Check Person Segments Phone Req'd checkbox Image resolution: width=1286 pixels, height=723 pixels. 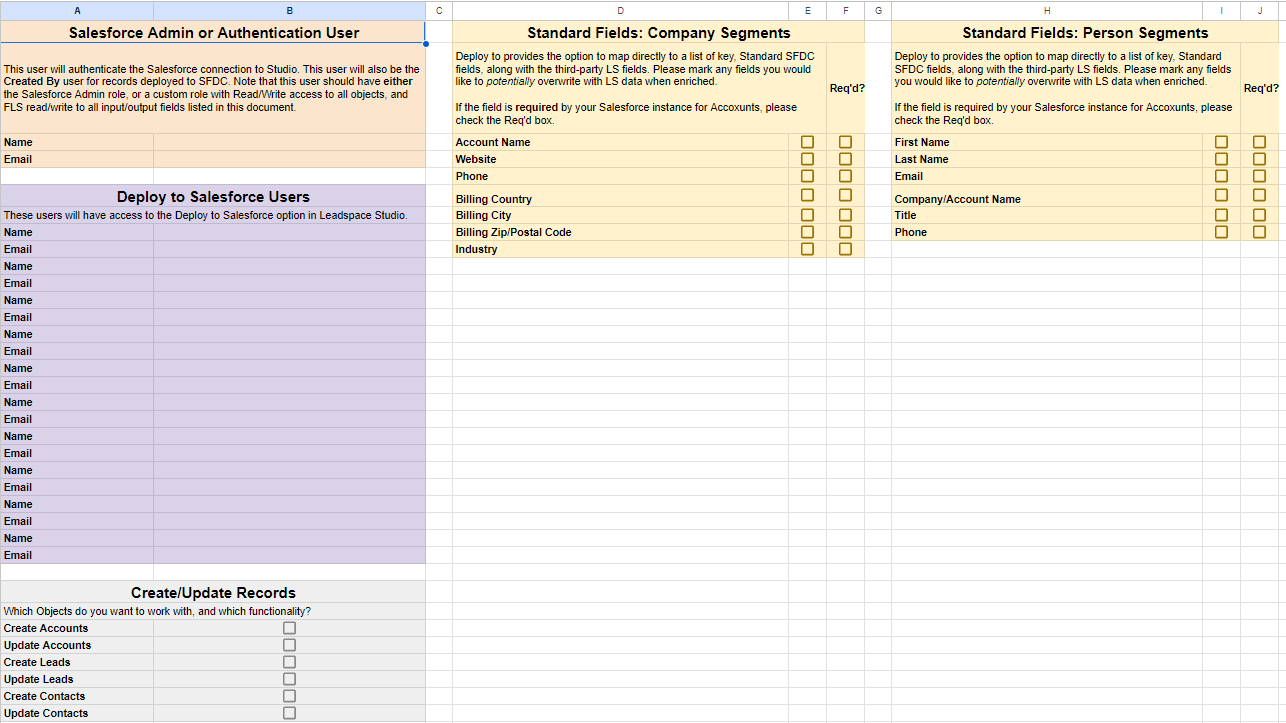coord(1259,232)
